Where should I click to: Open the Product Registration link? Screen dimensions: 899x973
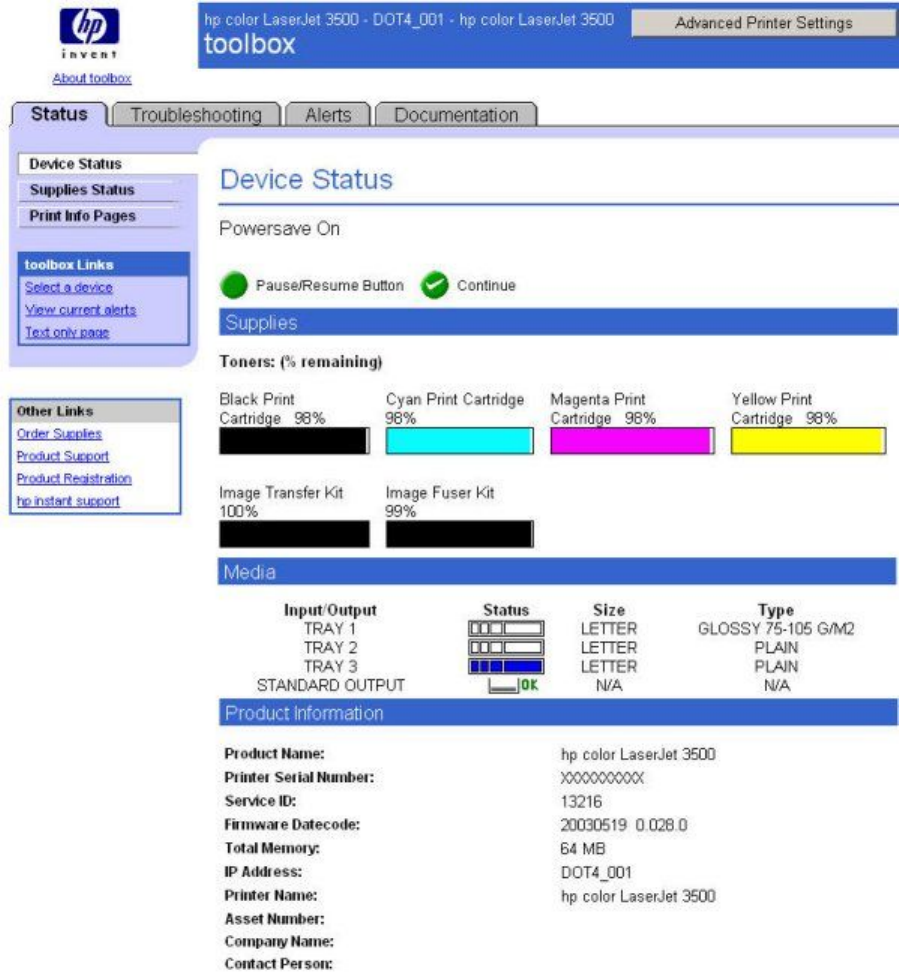tap(74, 478)
